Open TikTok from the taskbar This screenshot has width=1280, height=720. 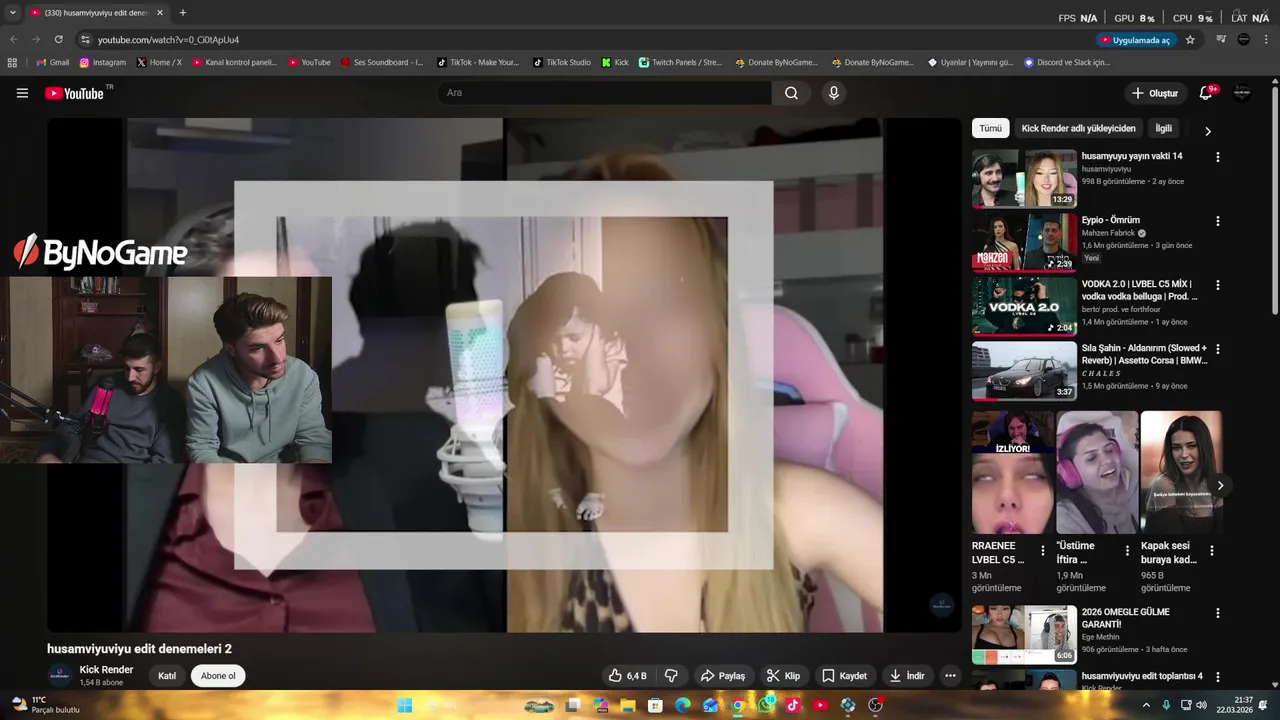pyautogui.click(x=793, y=705)
